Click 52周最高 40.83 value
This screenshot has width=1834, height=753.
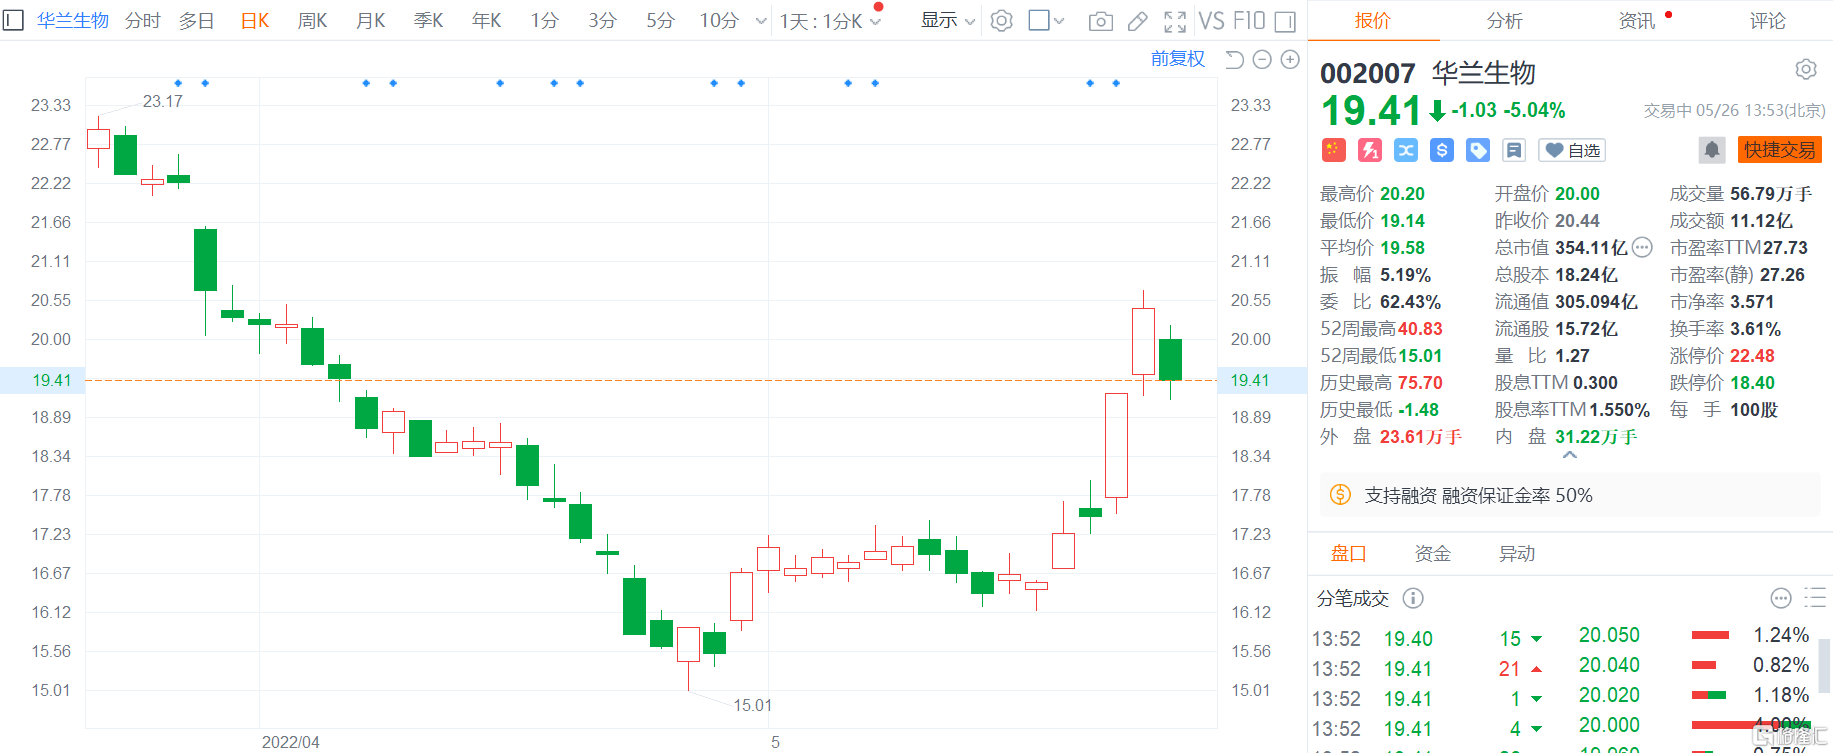click(1420, 329)
